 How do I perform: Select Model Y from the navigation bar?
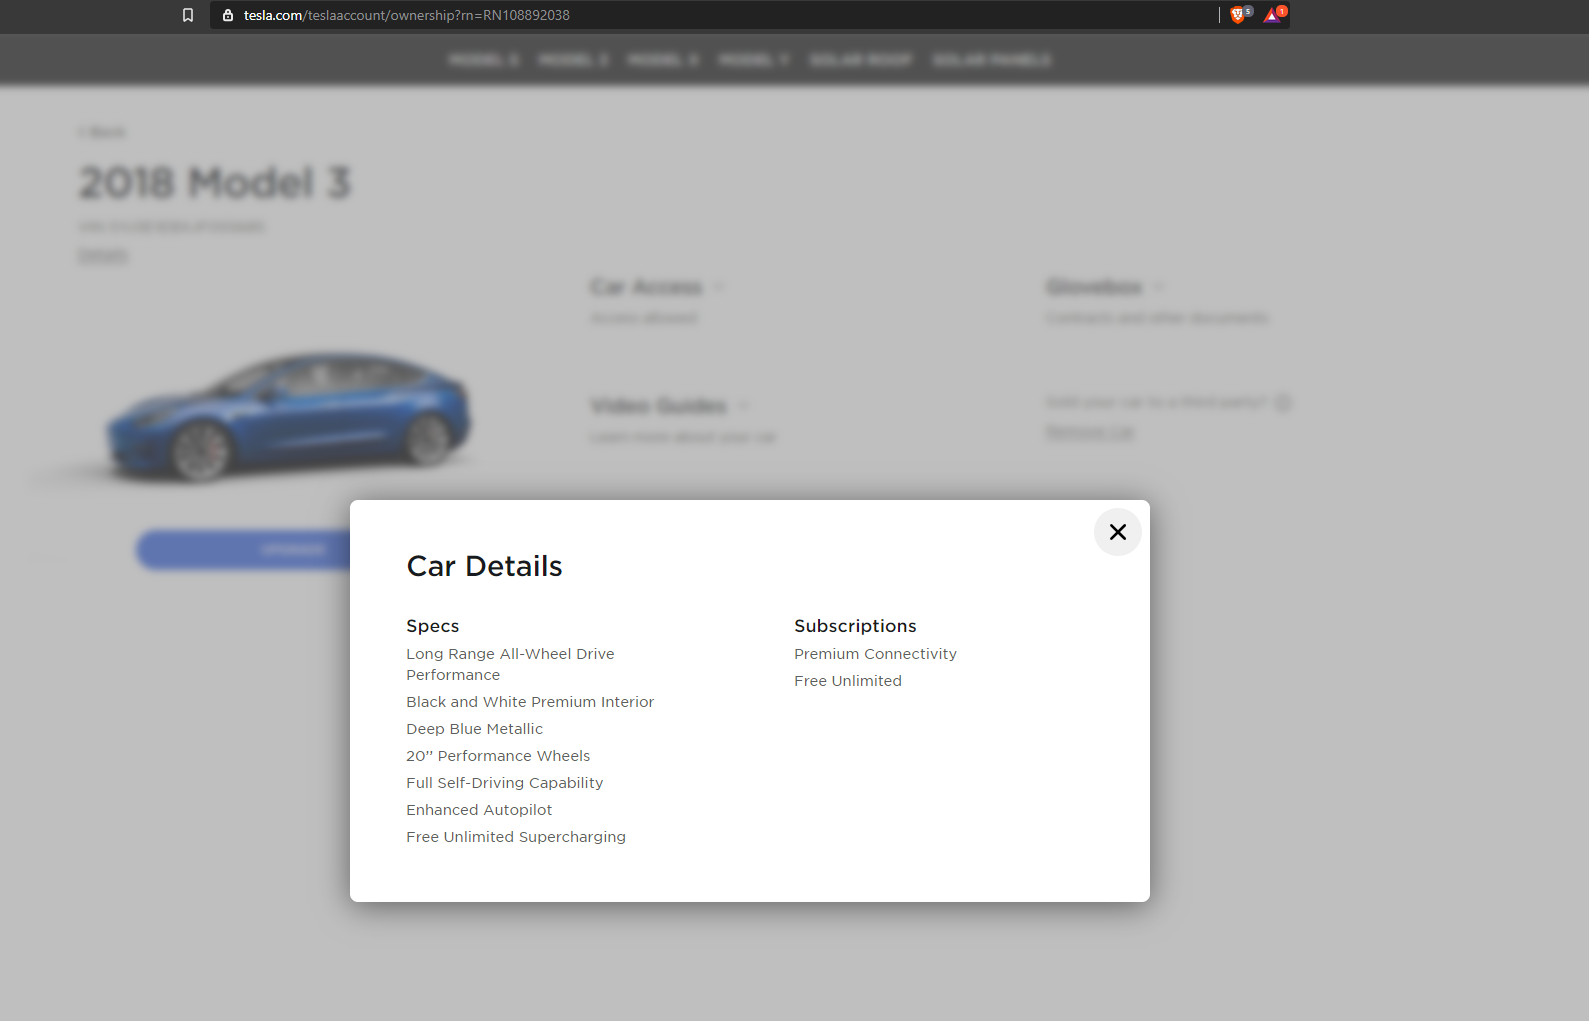[754, 60]
